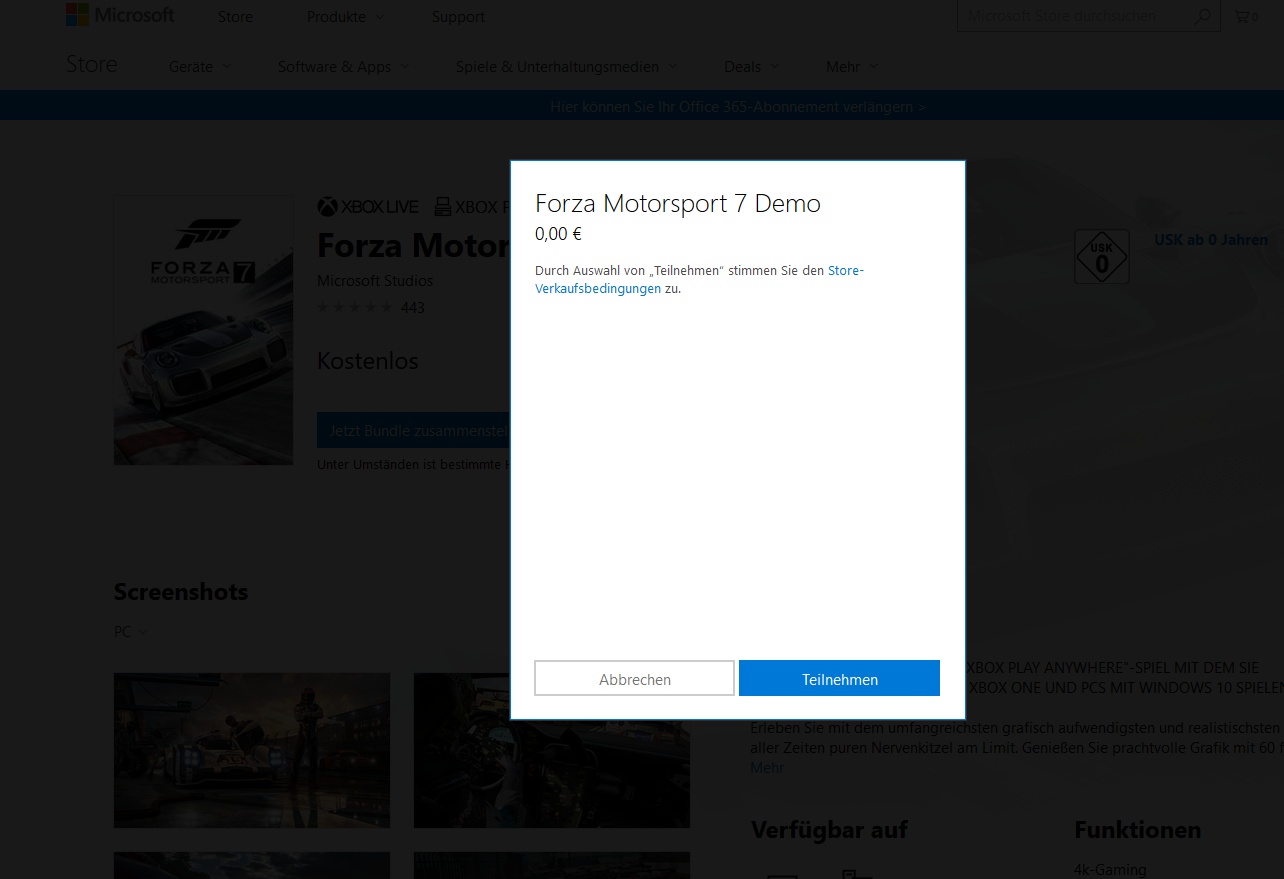Open the second screenshot thumbnail showing car interior
The width and height of the screenshot is (1284, 879).
[x=552, y=750]
